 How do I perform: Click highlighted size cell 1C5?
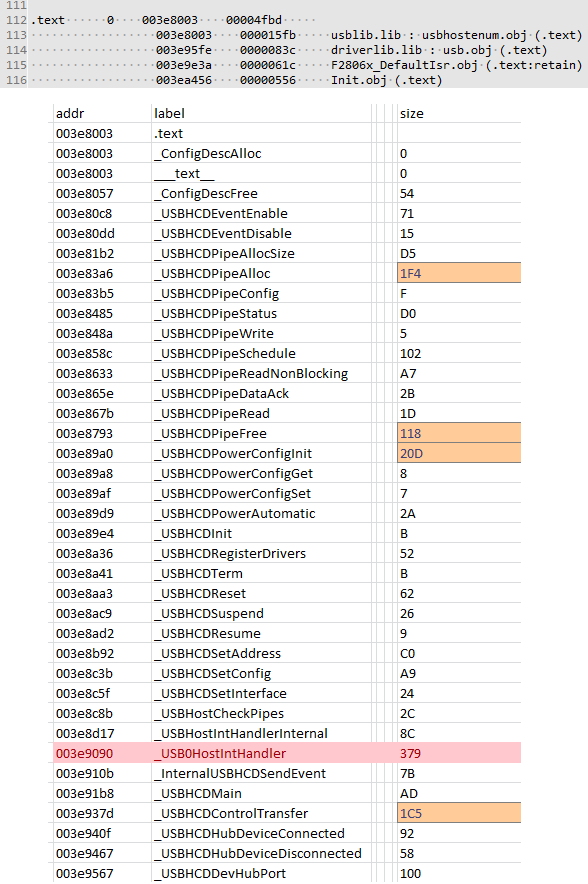pos(459,813)
